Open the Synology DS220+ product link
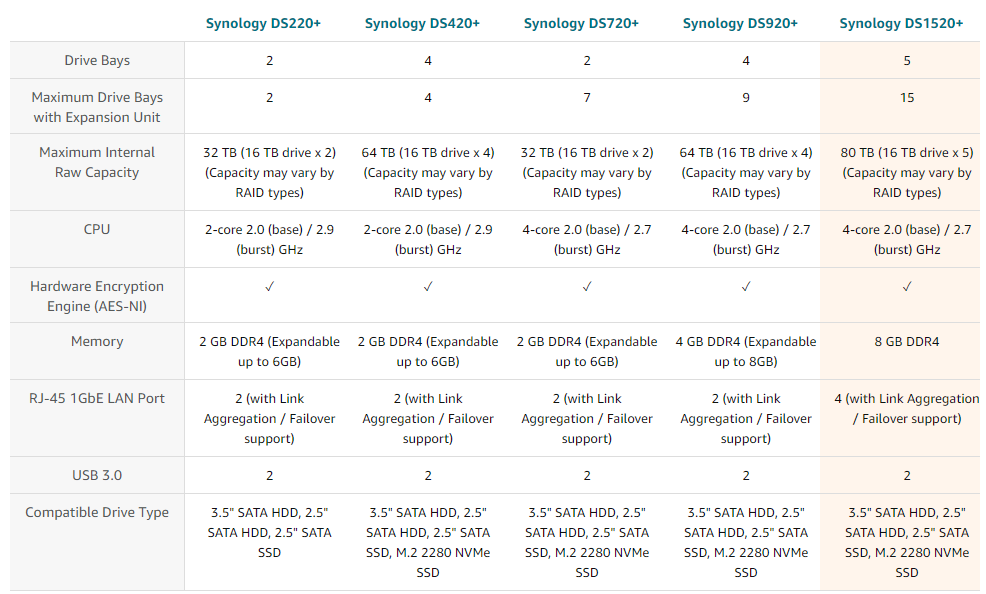The image size is (986, 594). pyautogui.click(x=263, y=23)
